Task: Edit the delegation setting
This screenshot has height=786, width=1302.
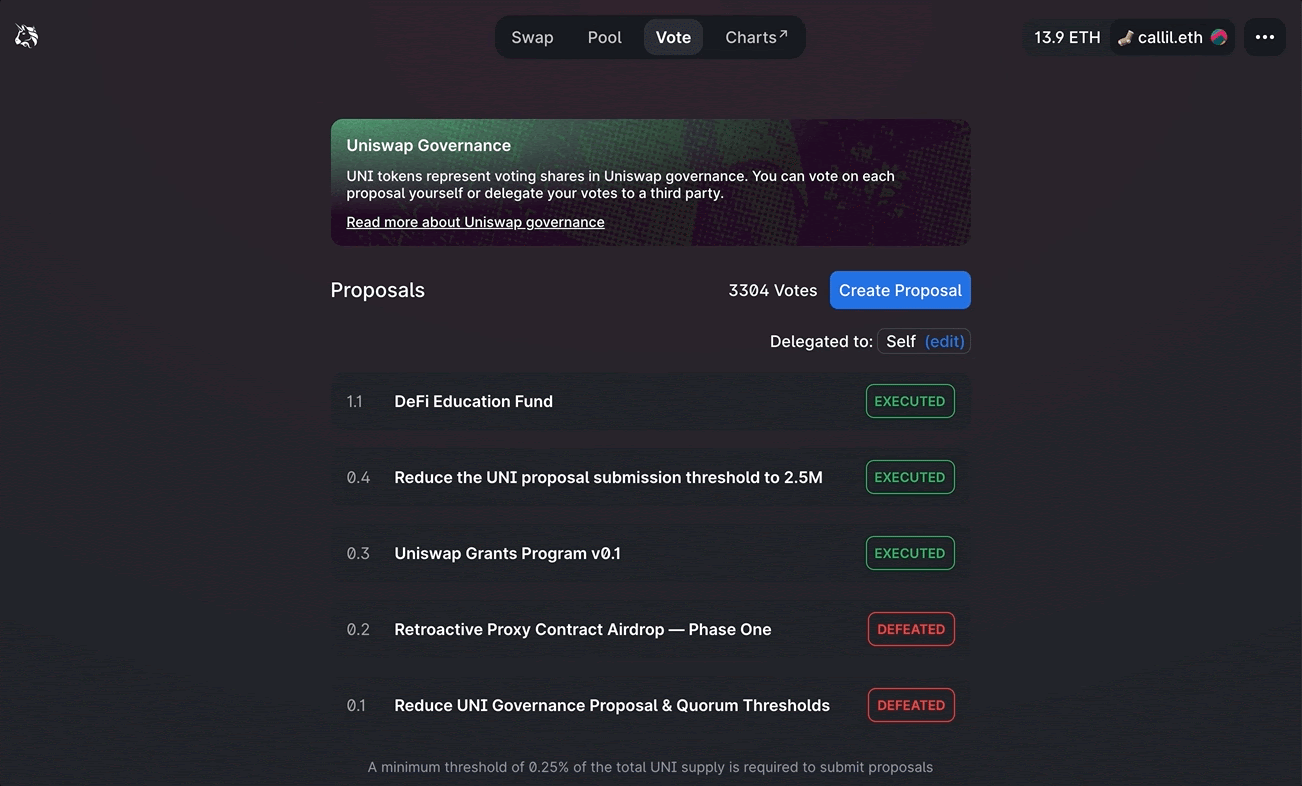Action: point(944,341)
